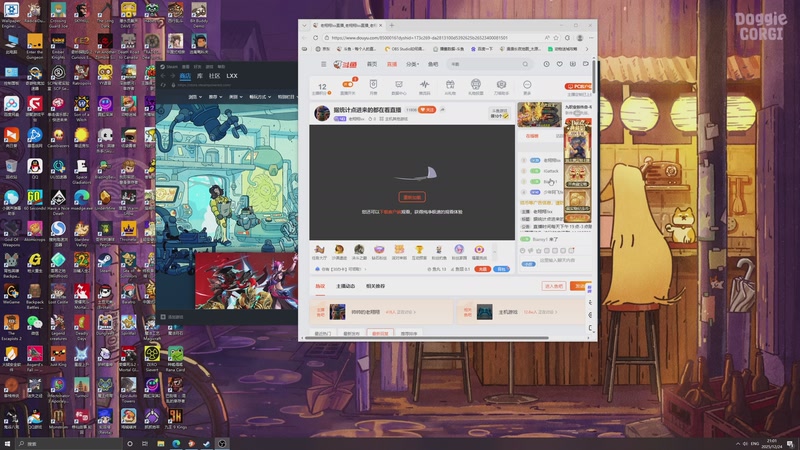Open Steam store 浏览 dropdown
This screenshot has height=450, width=800.
pos(195,96)
